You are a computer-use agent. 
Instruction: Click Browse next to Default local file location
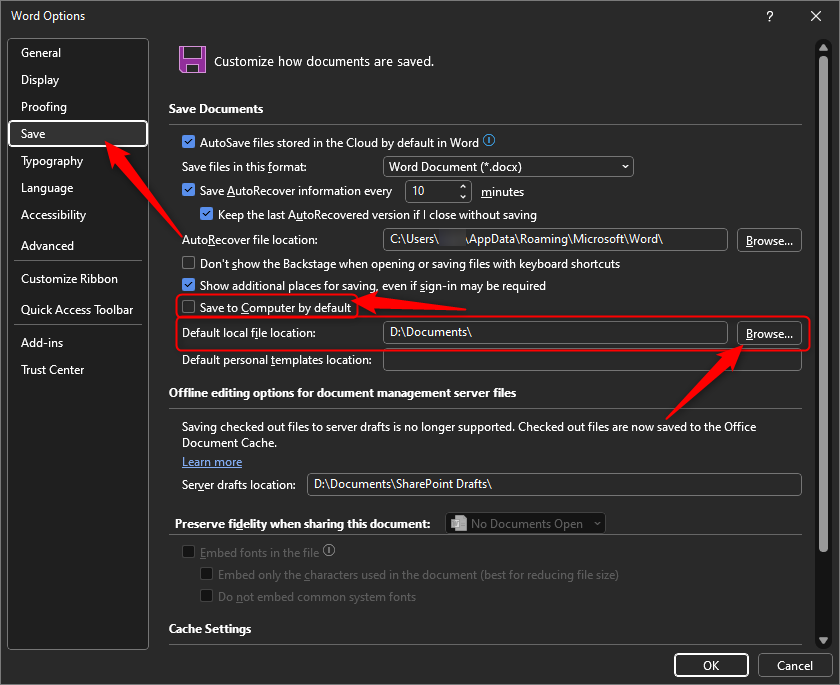coord(769,331)
